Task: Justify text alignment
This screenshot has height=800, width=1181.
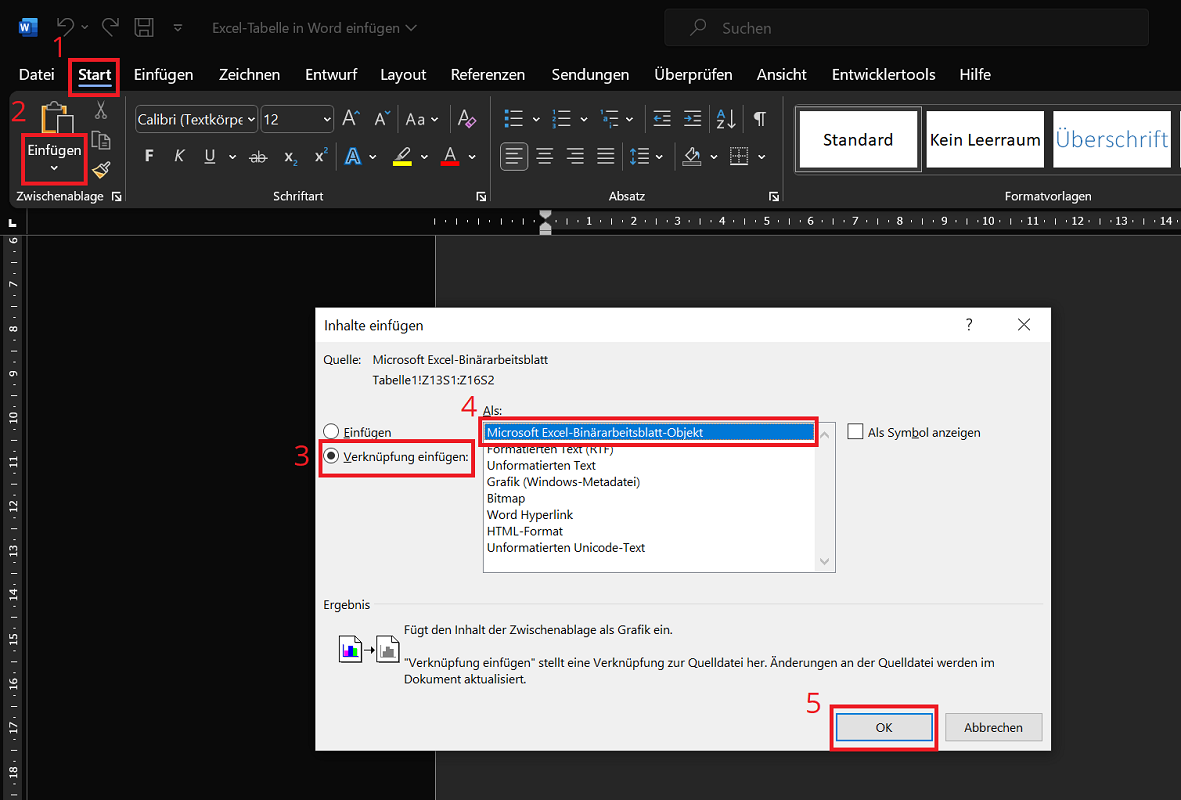Action: pos(606,157)
